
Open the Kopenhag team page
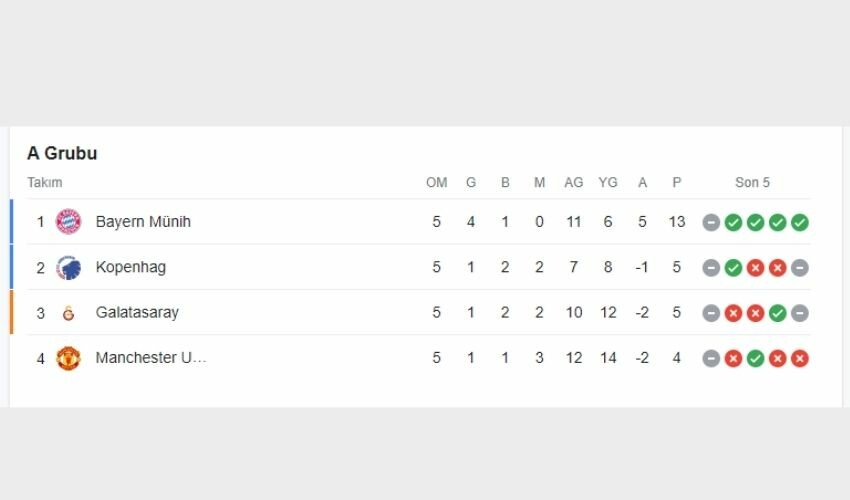[x=131, y=267]
